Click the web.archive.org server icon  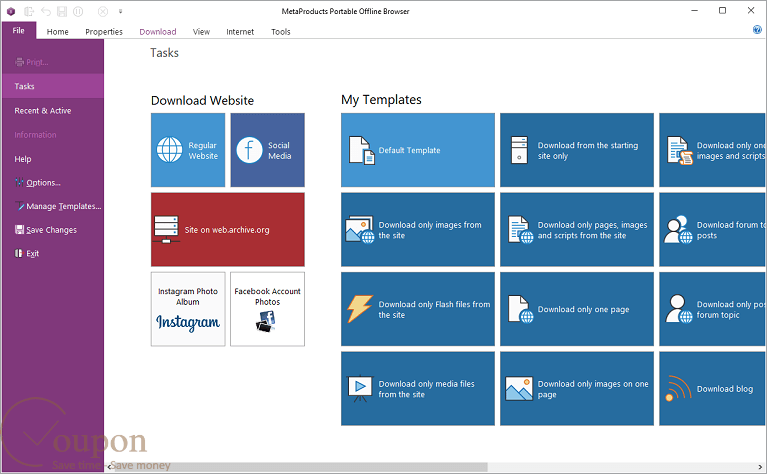(x=166, y=229)
